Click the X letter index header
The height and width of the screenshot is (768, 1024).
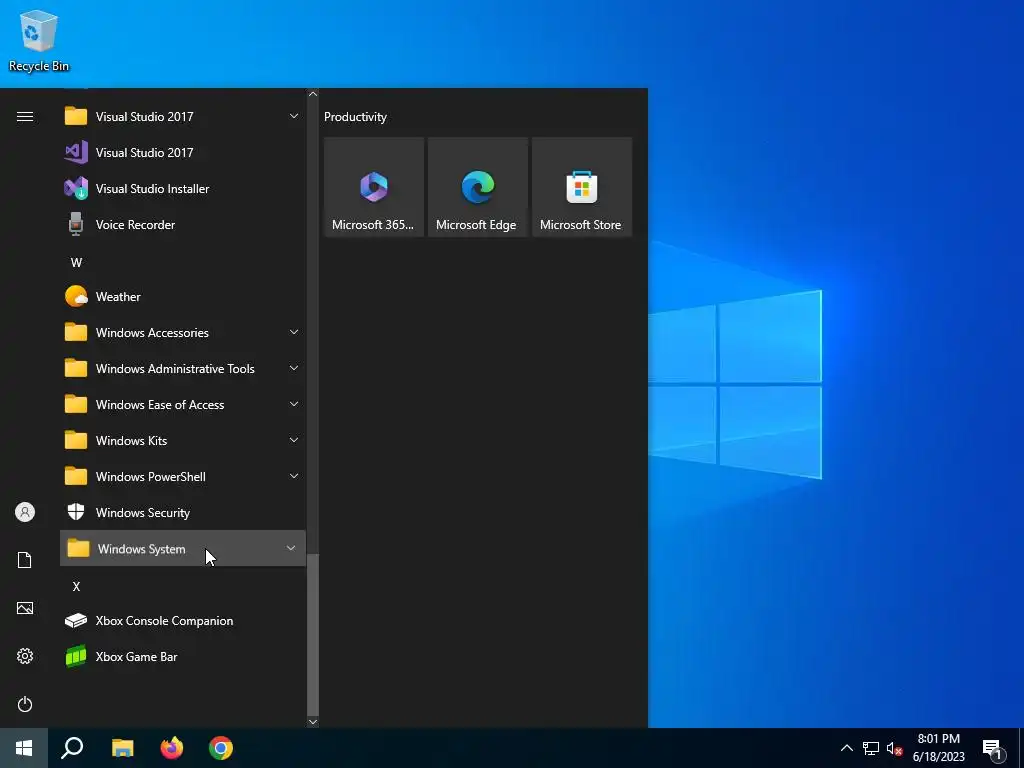point(76,586)
